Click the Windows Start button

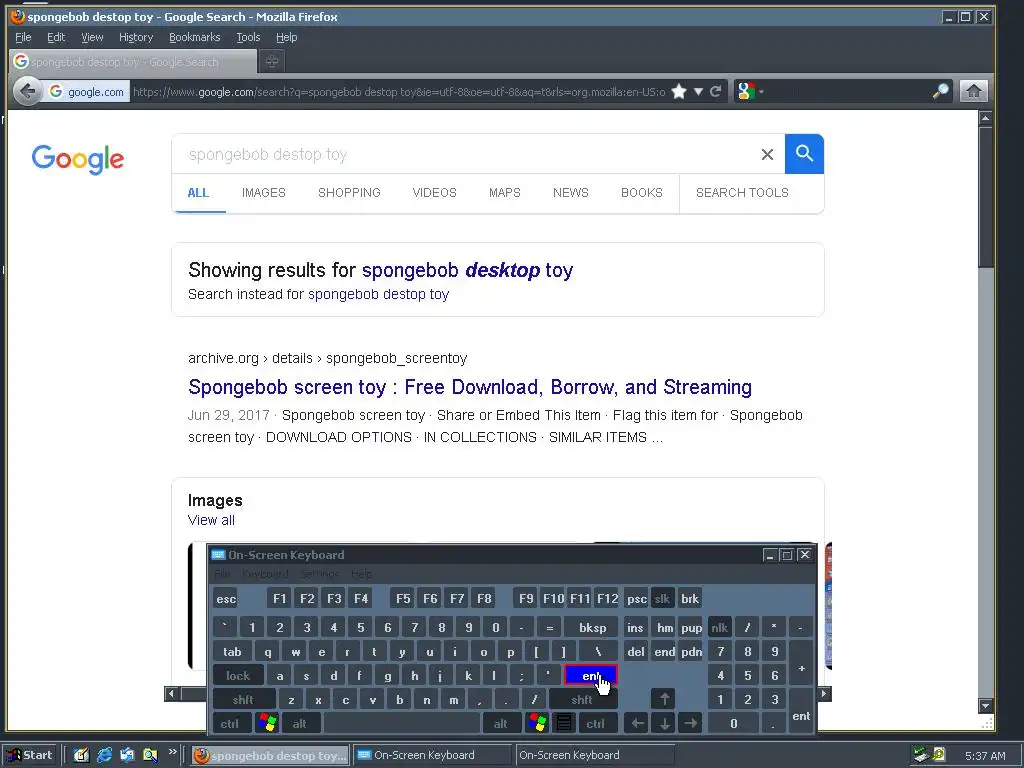coord(29,755)
